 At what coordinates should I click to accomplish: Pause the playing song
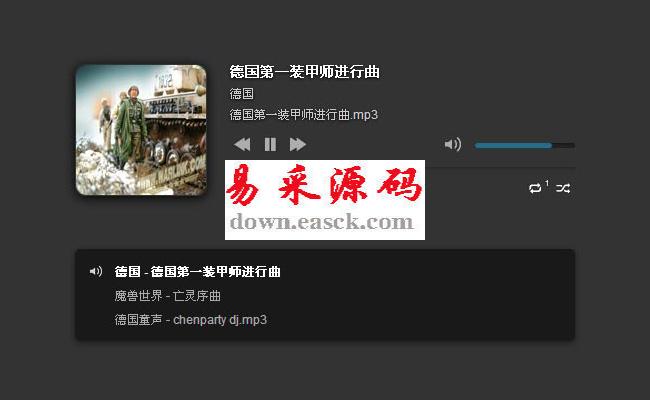point(270,145)
